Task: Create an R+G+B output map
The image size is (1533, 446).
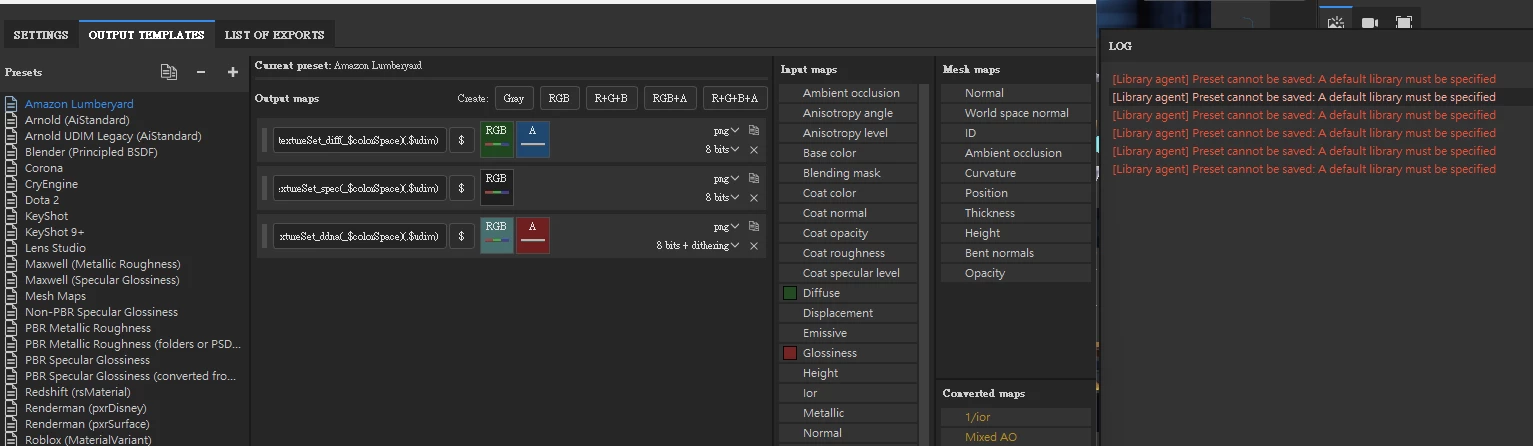Action: click(611, 98)
